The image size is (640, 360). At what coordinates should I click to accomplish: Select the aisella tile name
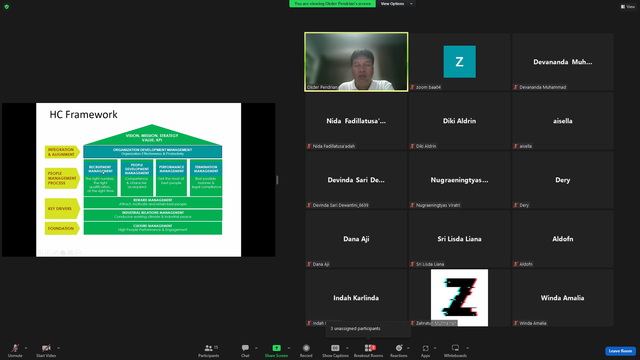562,121
